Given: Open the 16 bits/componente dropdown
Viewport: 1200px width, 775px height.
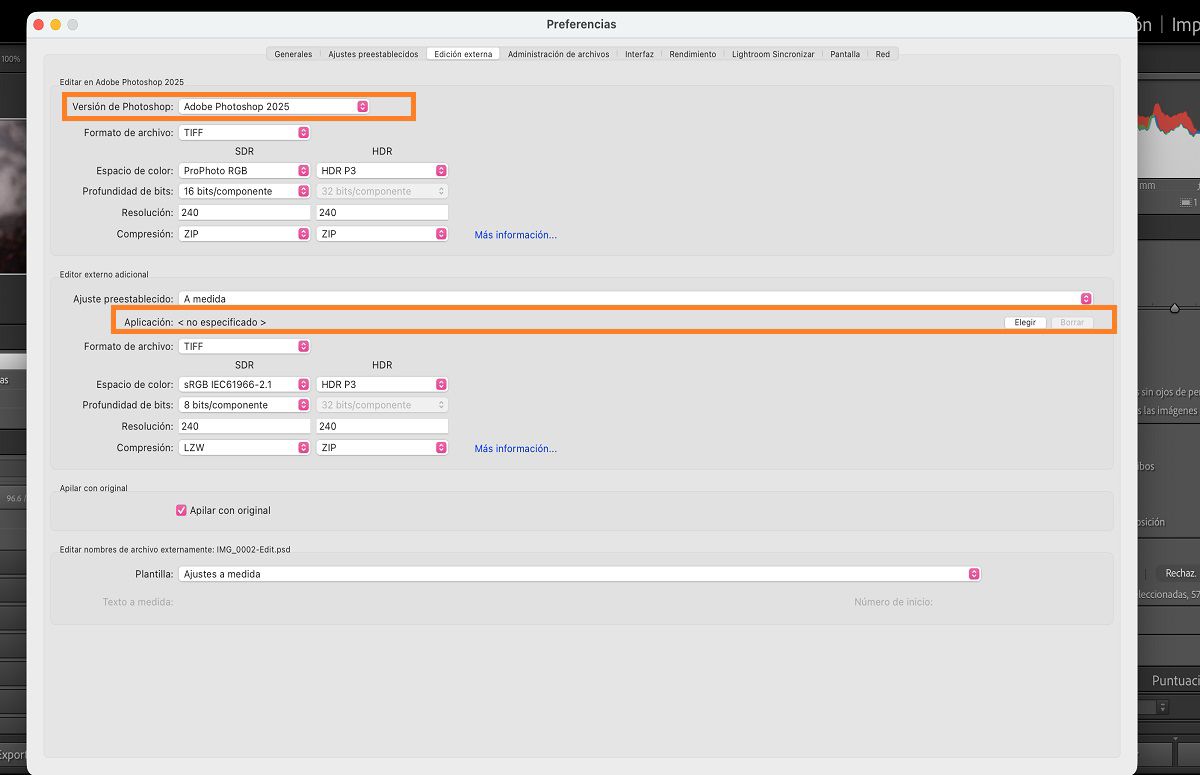Looking at the screenshot, I should 244,191.
